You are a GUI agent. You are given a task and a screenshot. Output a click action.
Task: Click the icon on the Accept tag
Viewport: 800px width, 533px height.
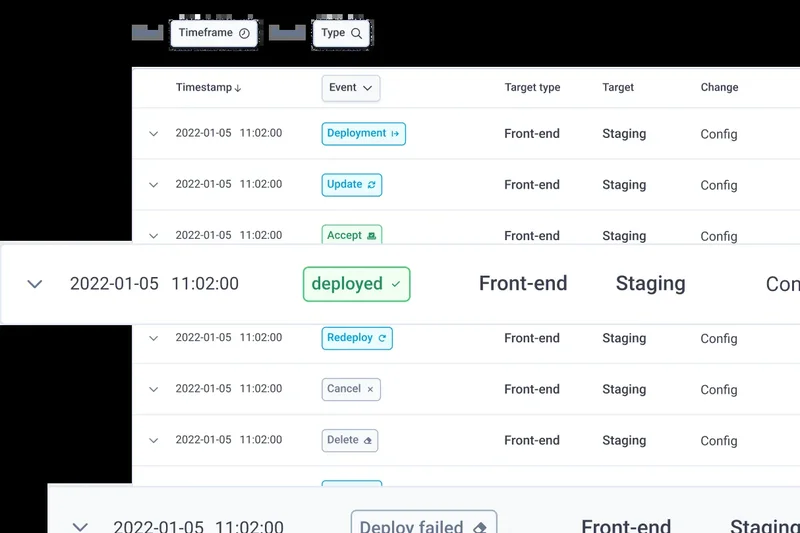tap(372, 236)
